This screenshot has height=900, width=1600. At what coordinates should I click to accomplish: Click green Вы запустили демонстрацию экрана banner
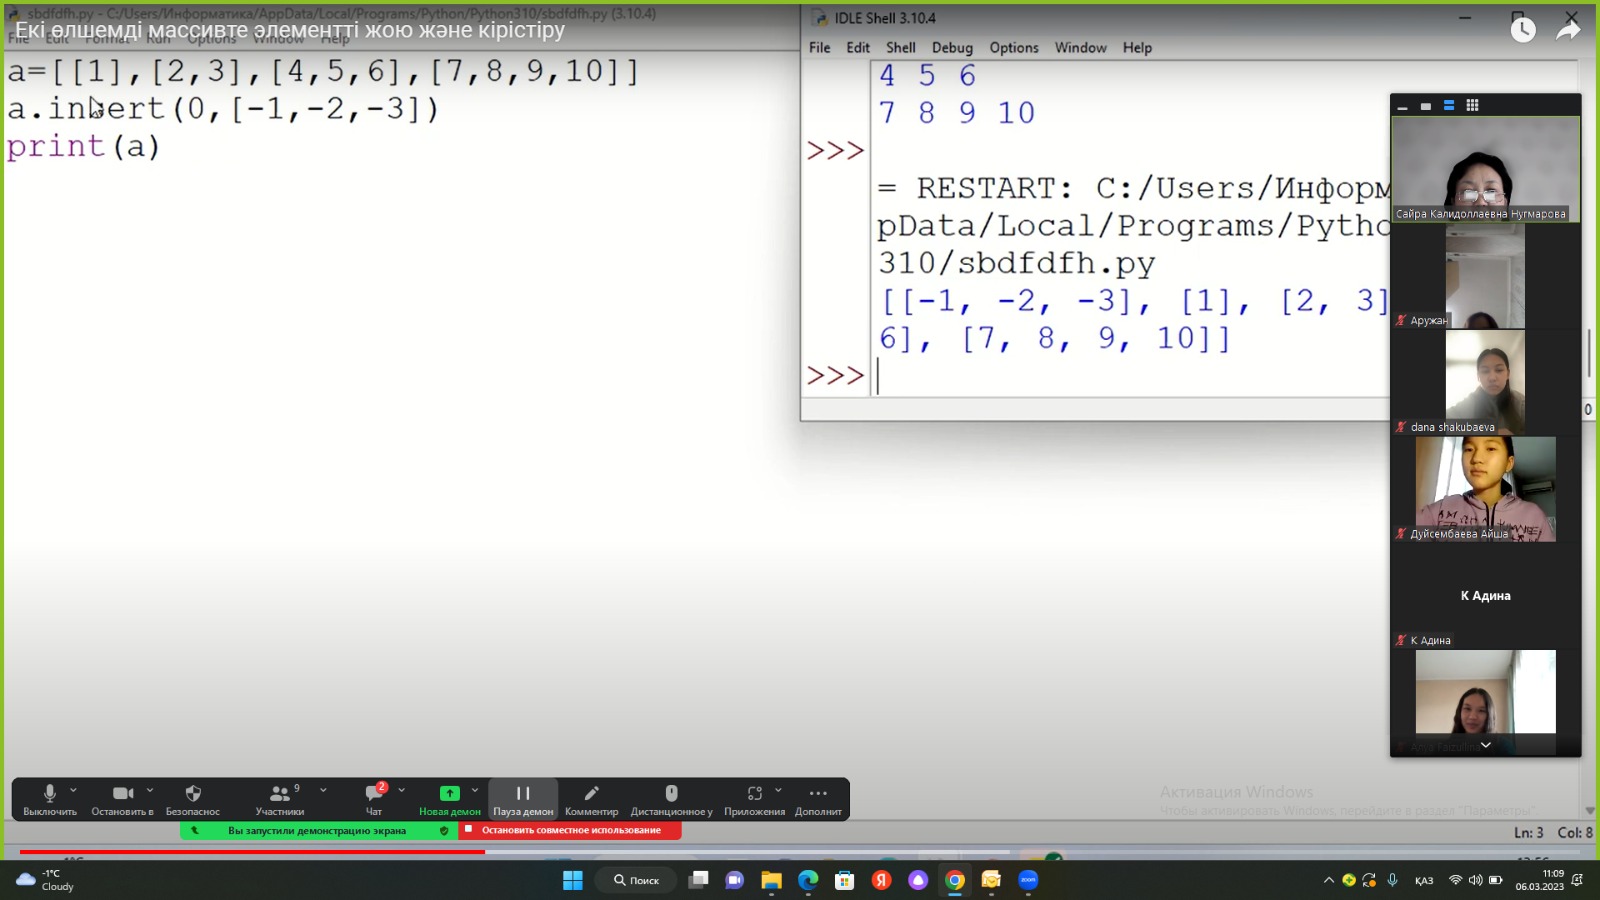[316, 830]
